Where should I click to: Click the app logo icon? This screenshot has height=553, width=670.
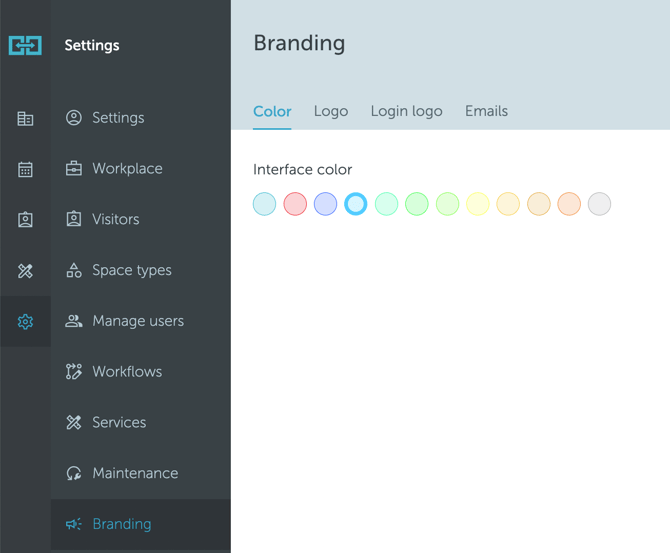[25, 45]
